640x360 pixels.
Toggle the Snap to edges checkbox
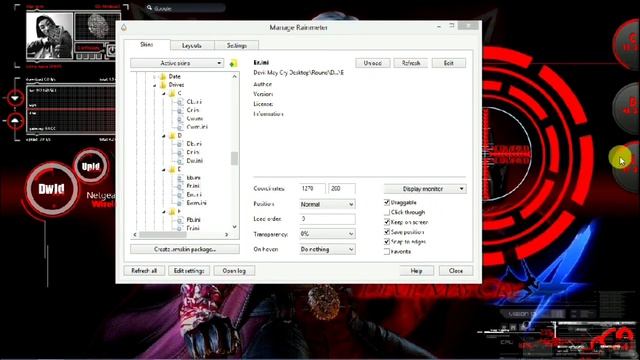pyautogui.click(x=387, y=242)
